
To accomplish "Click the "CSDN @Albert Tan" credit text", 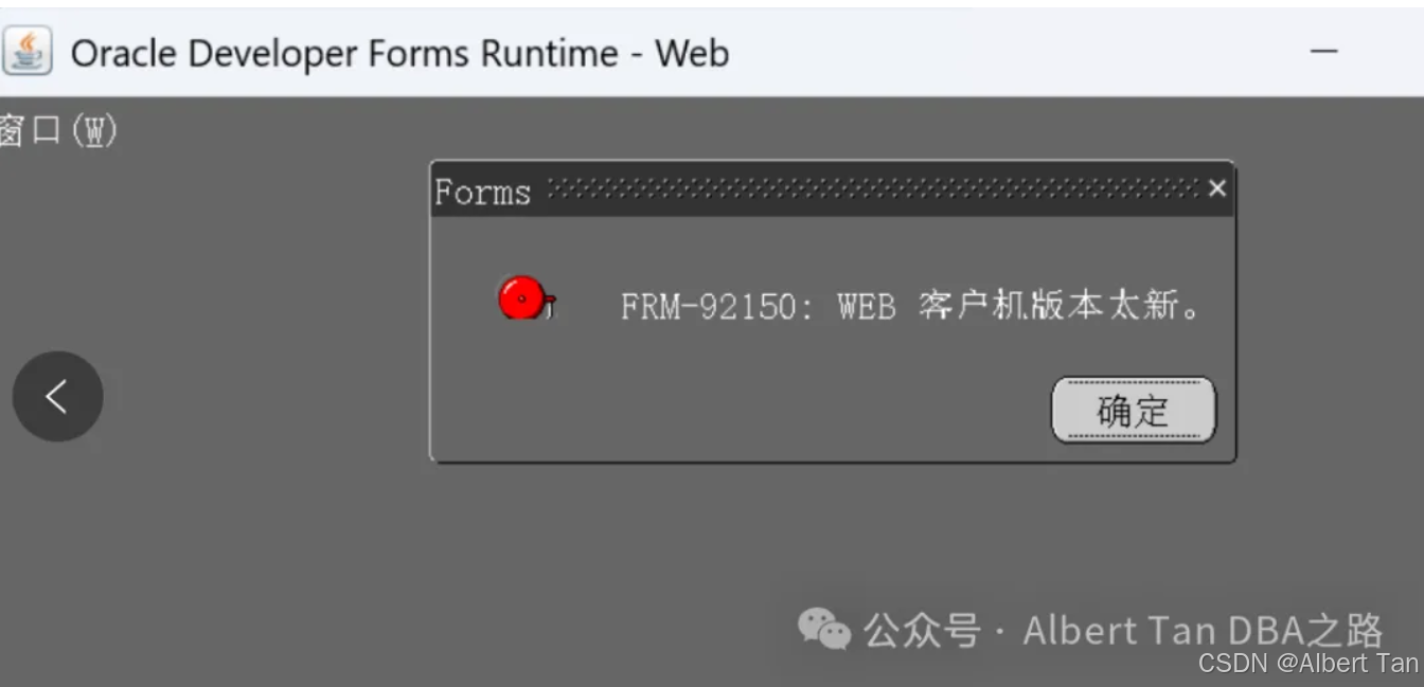I will pyautogui.click(x=1307, y=663).
